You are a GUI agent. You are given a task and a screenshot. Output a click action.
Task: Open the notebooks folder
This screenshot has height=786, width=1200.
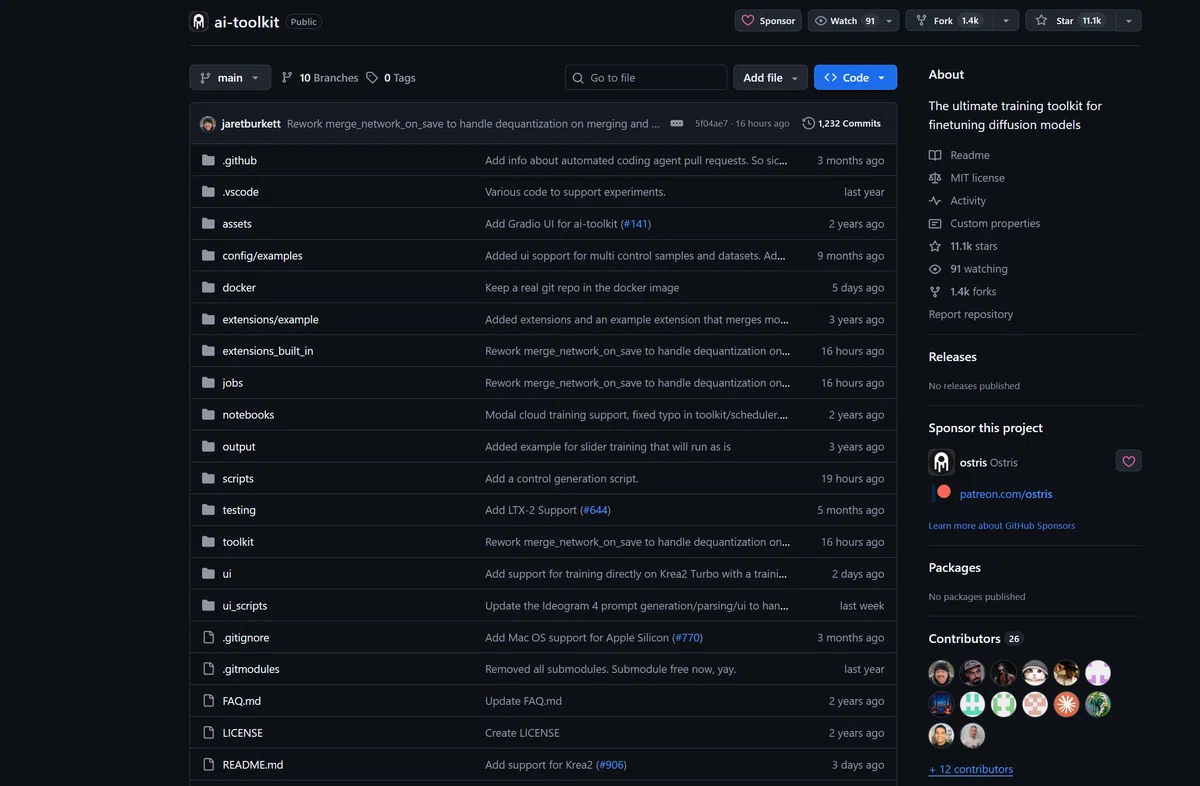pos(248,415)
